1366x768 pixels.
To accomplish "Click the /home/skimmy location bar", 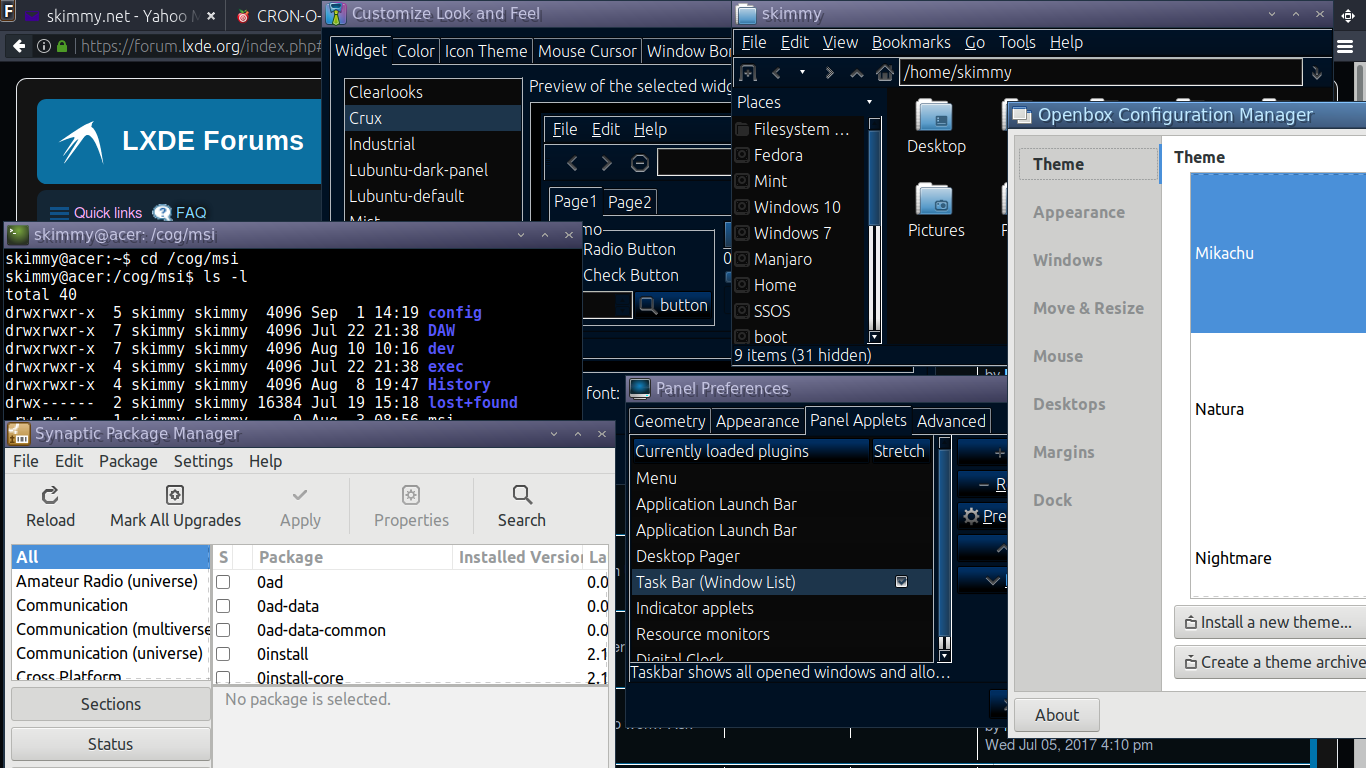I will tap(1100, 72).
